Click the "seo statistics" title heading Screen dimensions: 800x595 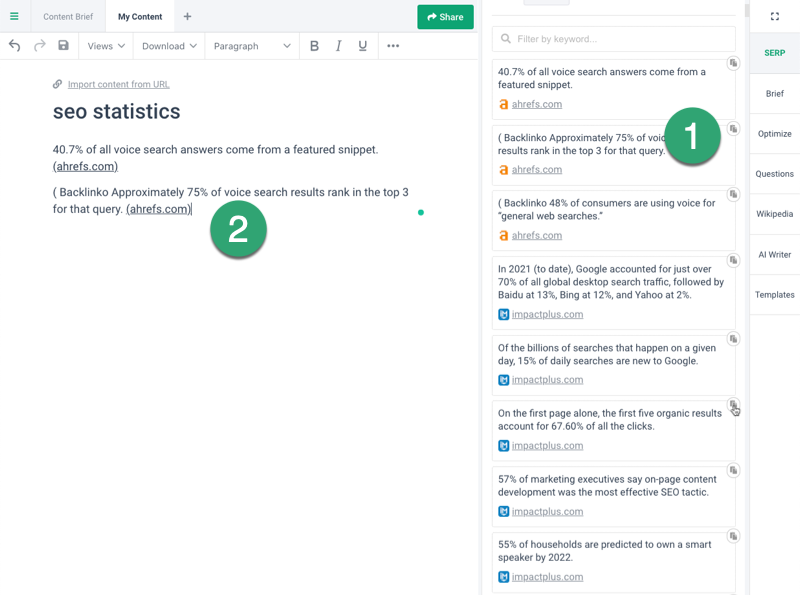click(116, 112)
